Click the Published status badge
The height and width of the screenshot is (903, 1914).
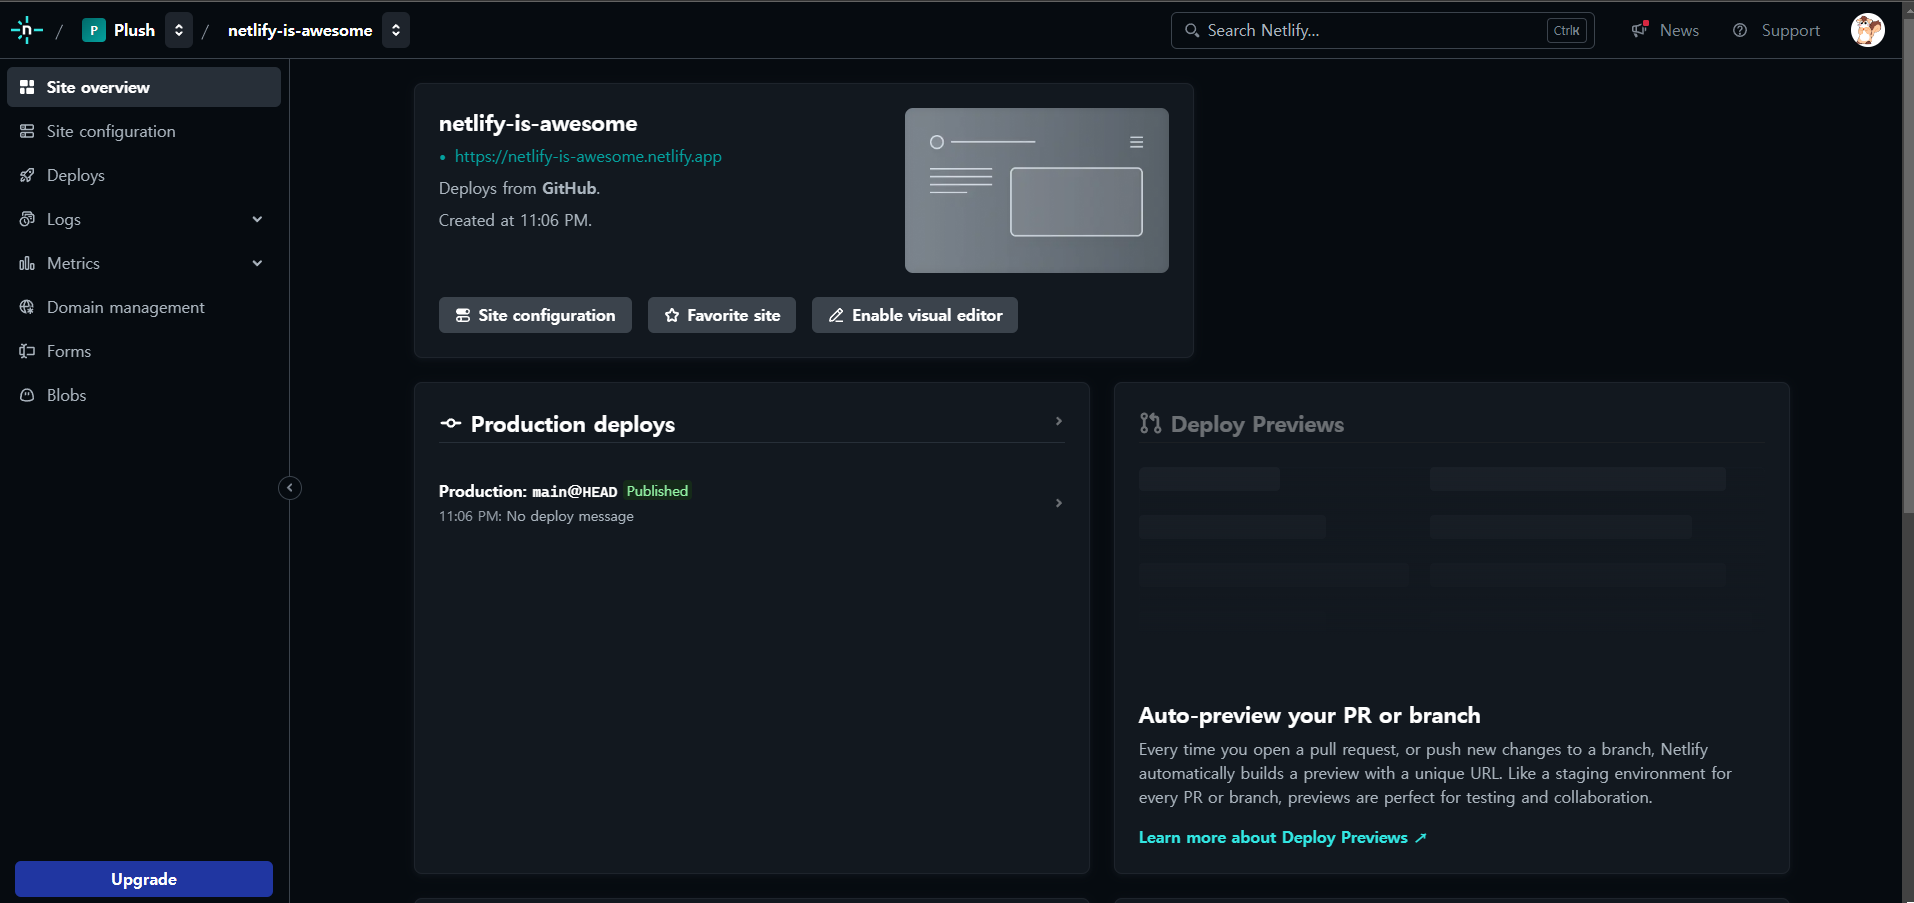click(657, 491)
